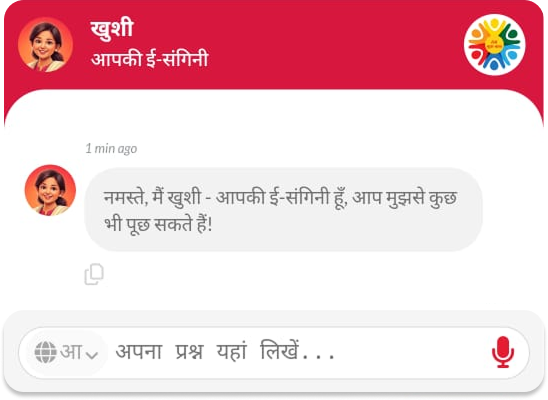Select the नमस्ते greeting message bubble
Viewport: 548px width, 400px height.
pos(283,209)
